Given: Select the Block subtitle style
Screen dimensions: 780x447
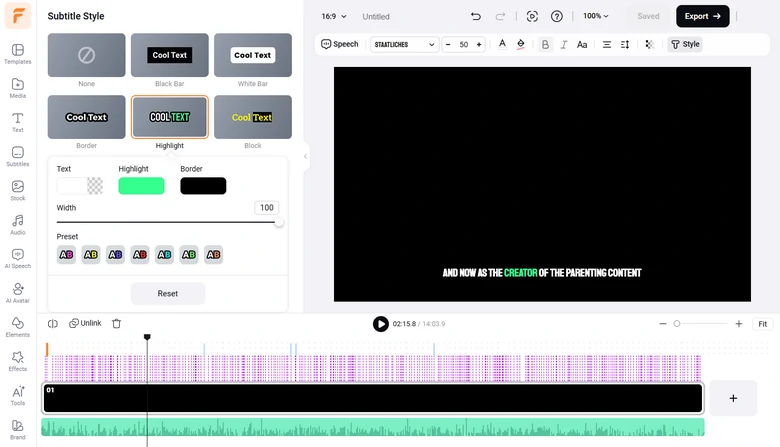Looking at the screenshot, I should 253,117.
